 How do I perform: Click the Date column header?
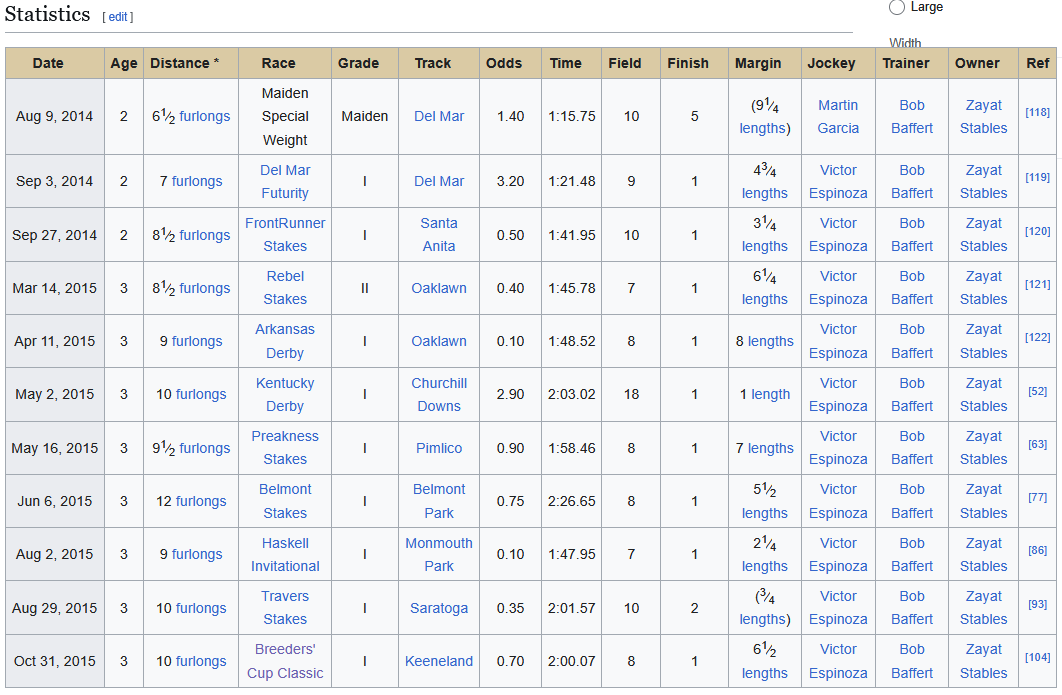pyautogui.click(x=55, y=63)
